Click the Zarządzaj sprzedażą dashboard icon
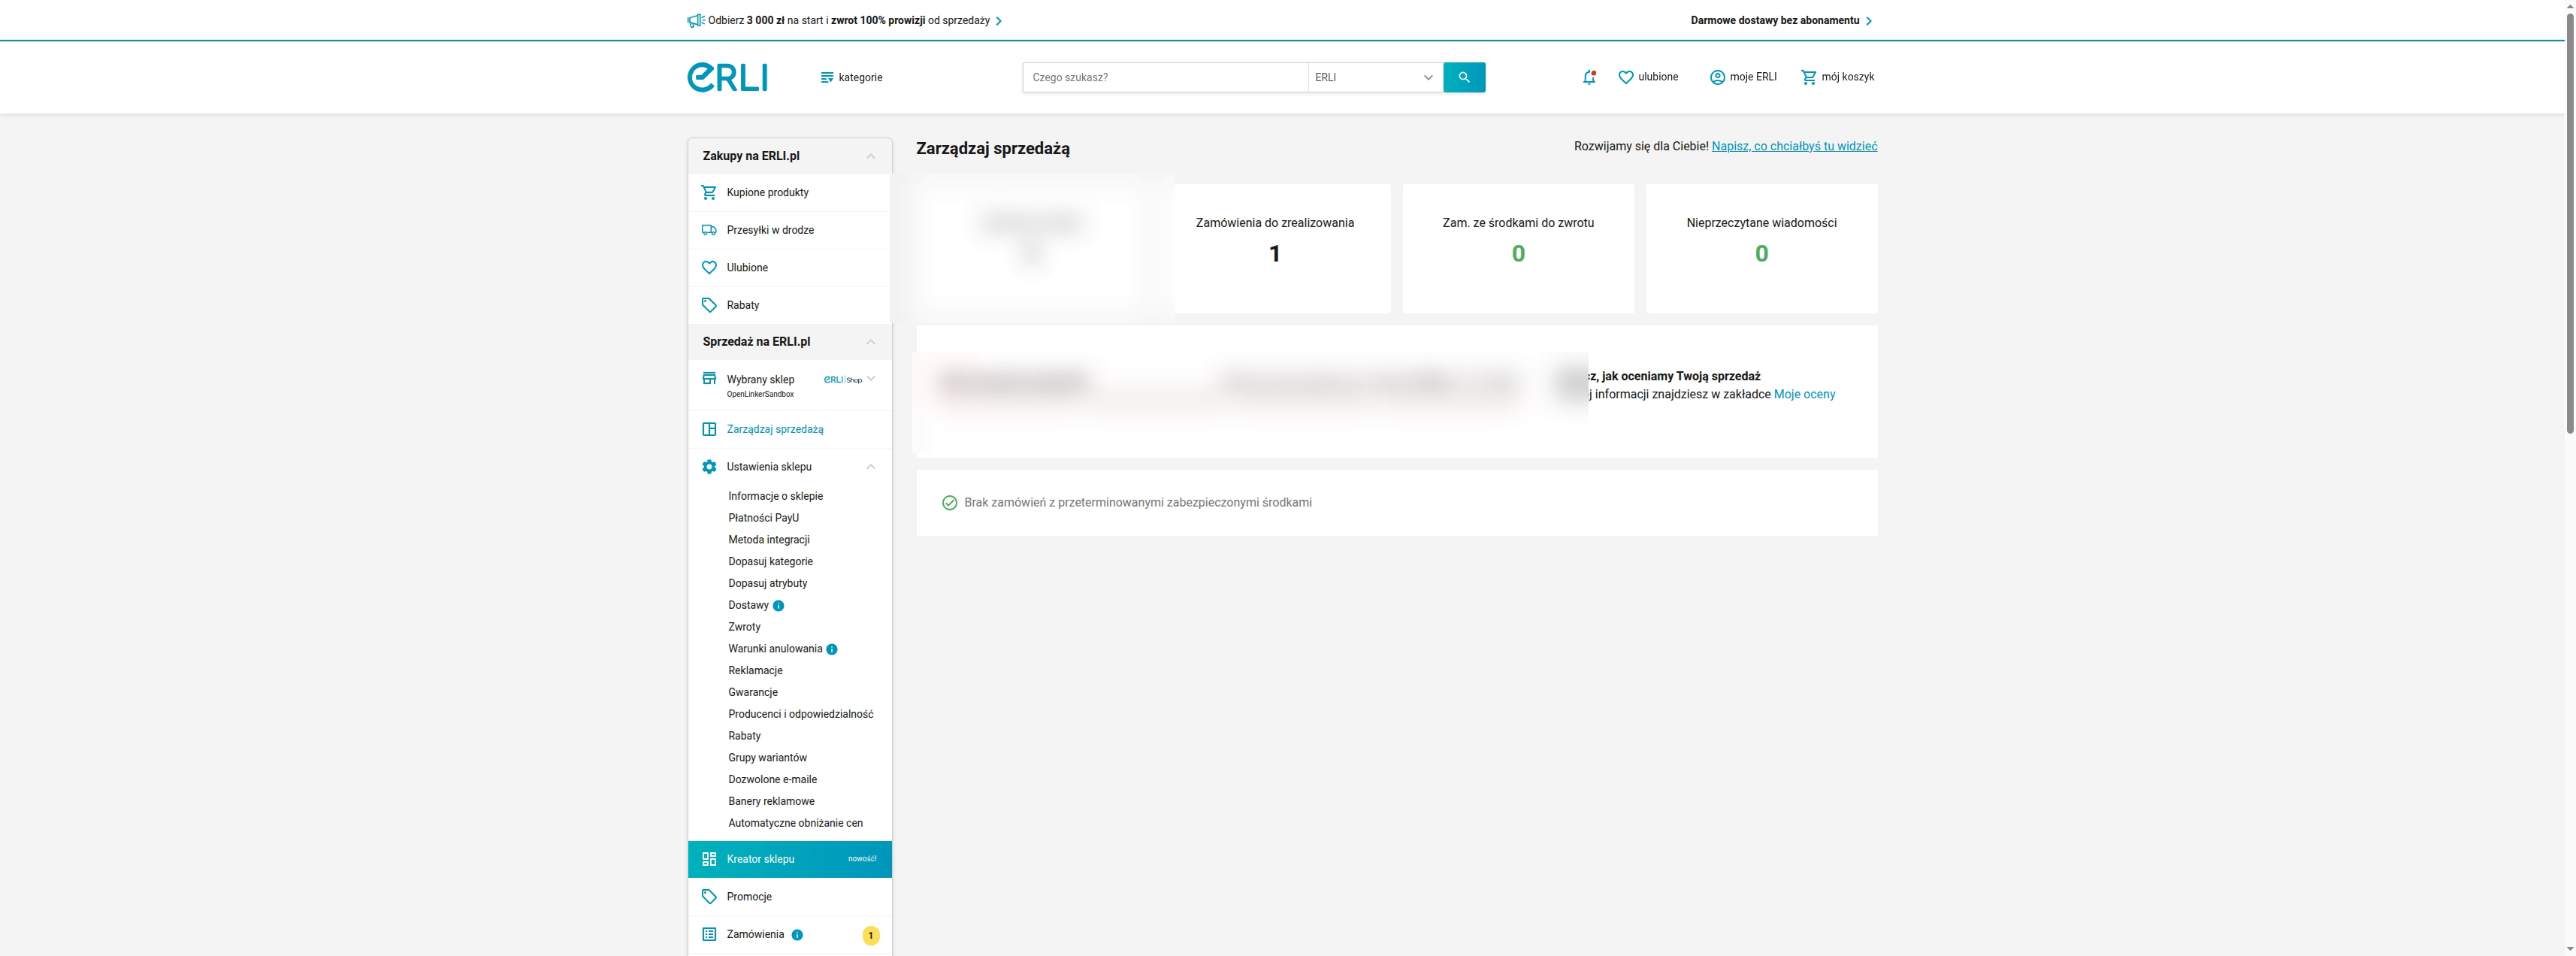This screenshot has width=2576, height=956. (x=709, y=430)
